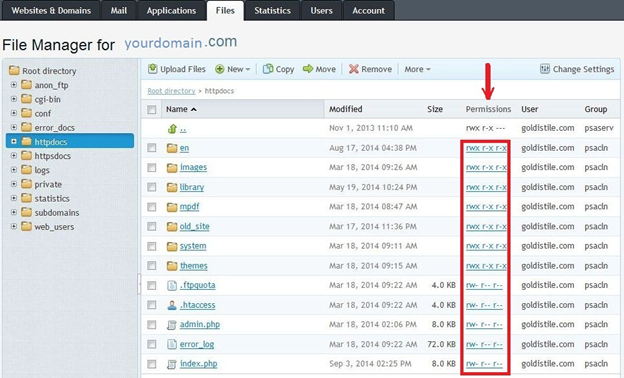Click the folder icon next to themes
The image size is (624, 378).
172,266
